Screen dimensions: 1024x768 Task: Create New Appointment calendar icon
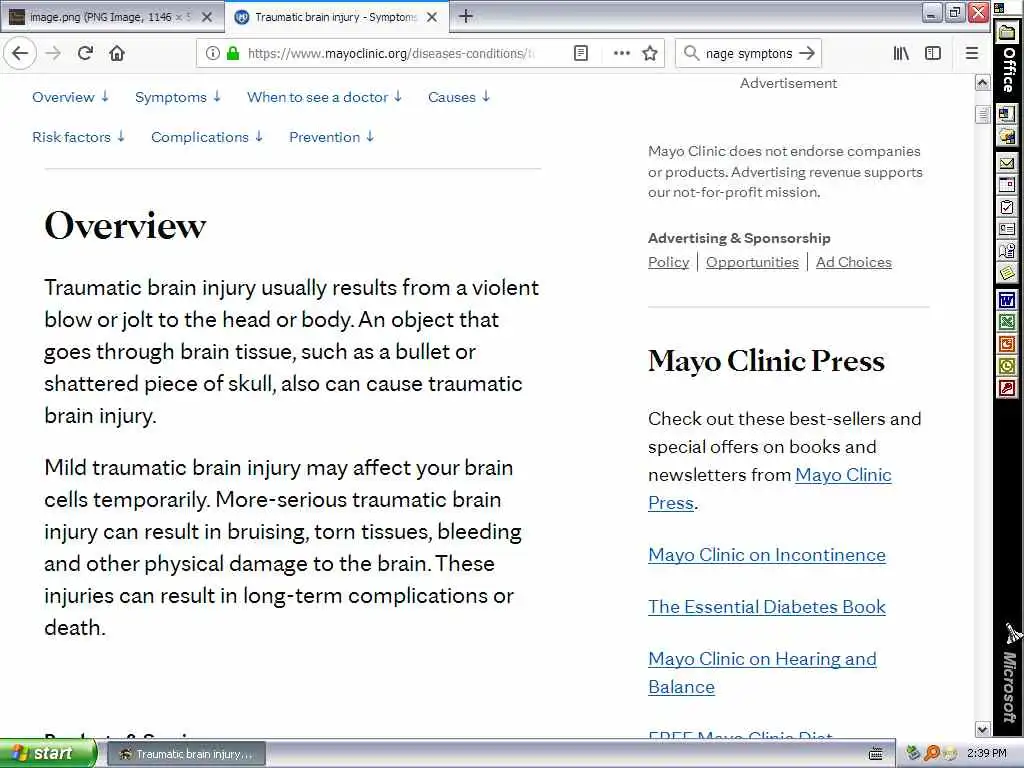click(x=1006, y=185)
